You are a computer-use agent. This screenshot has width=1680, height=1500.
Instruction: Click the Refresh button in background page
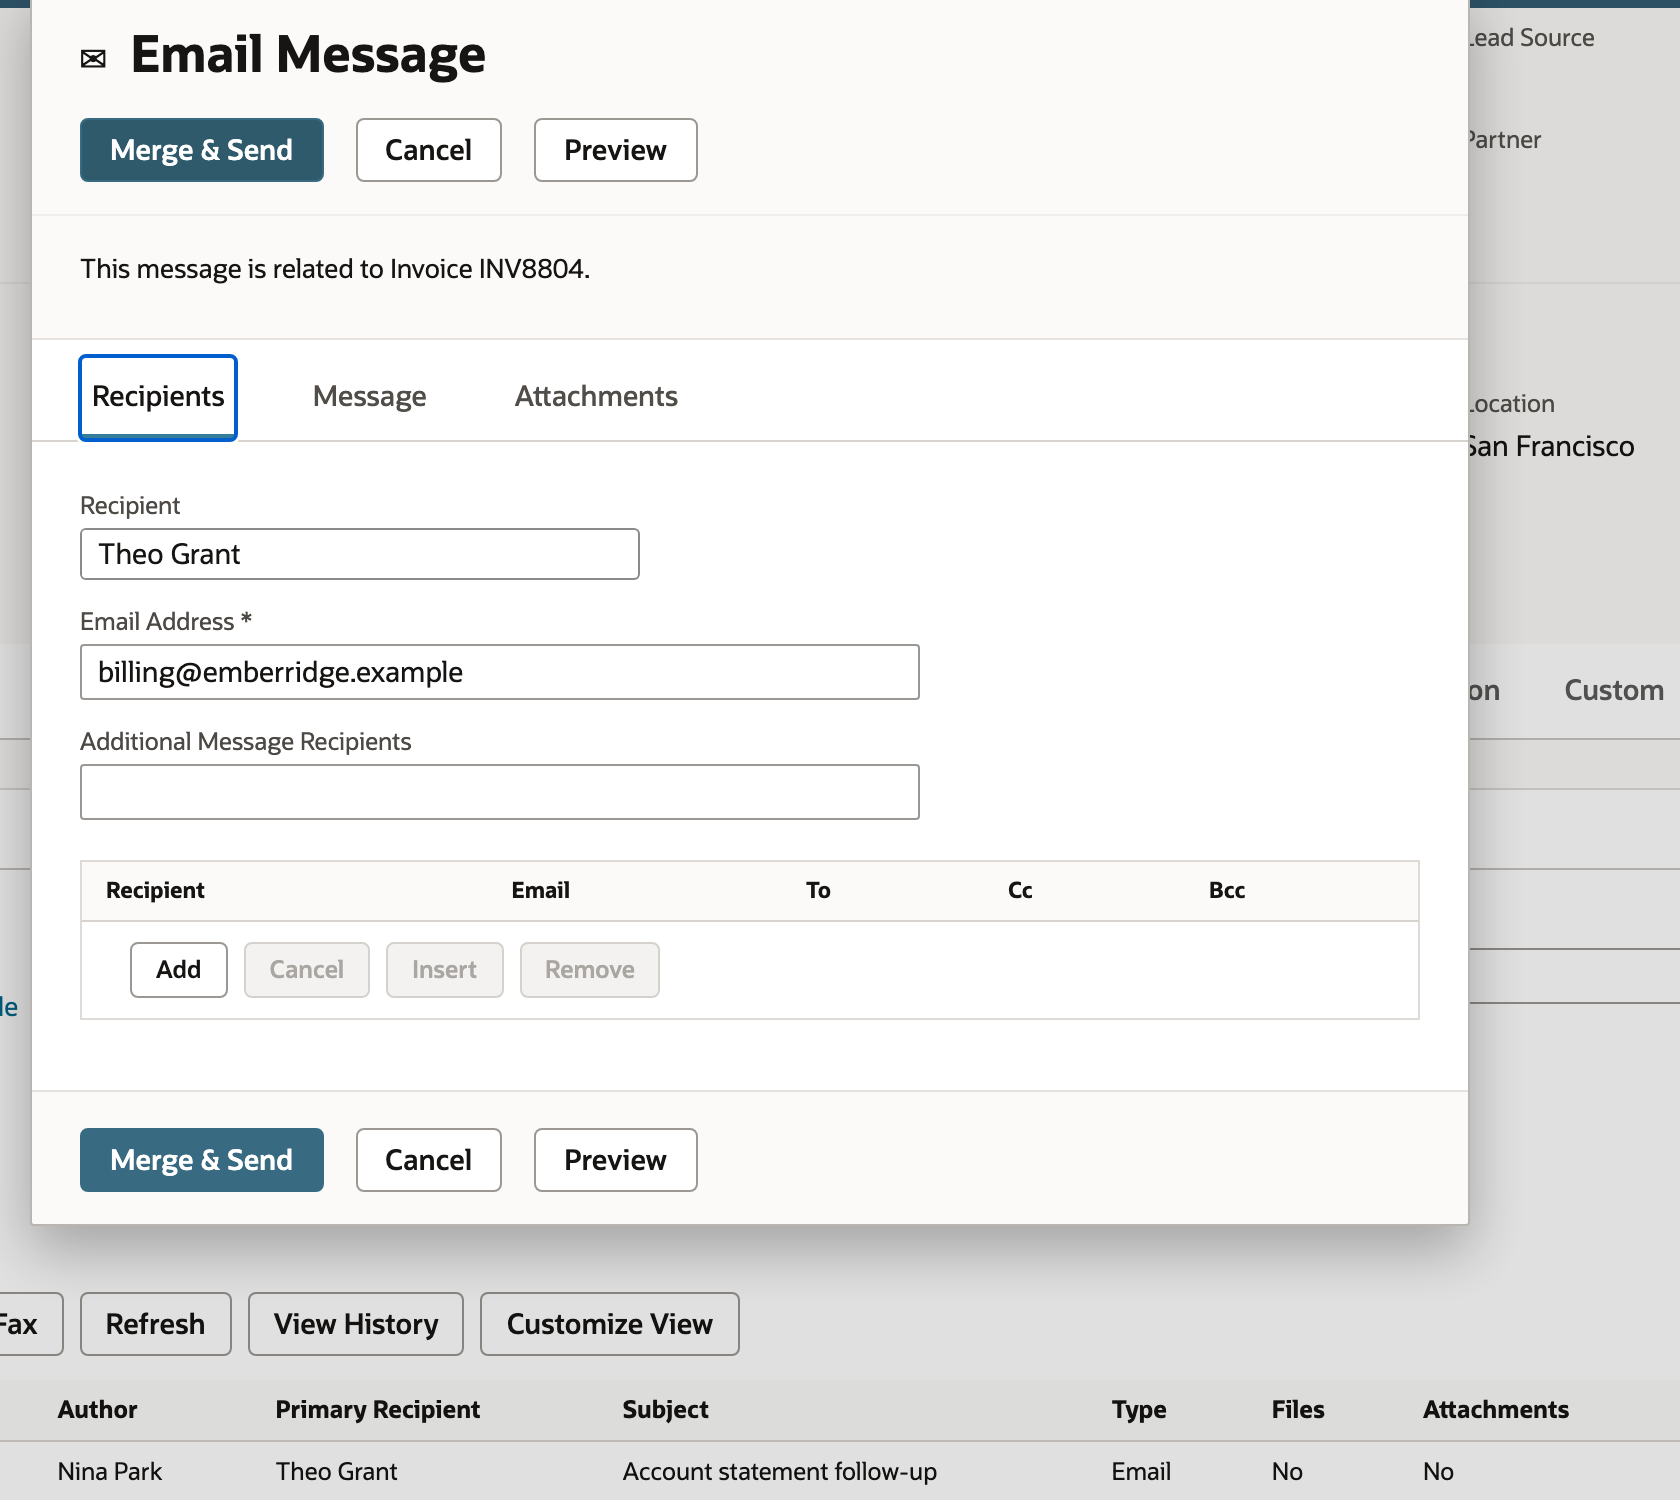(156, 1324)
